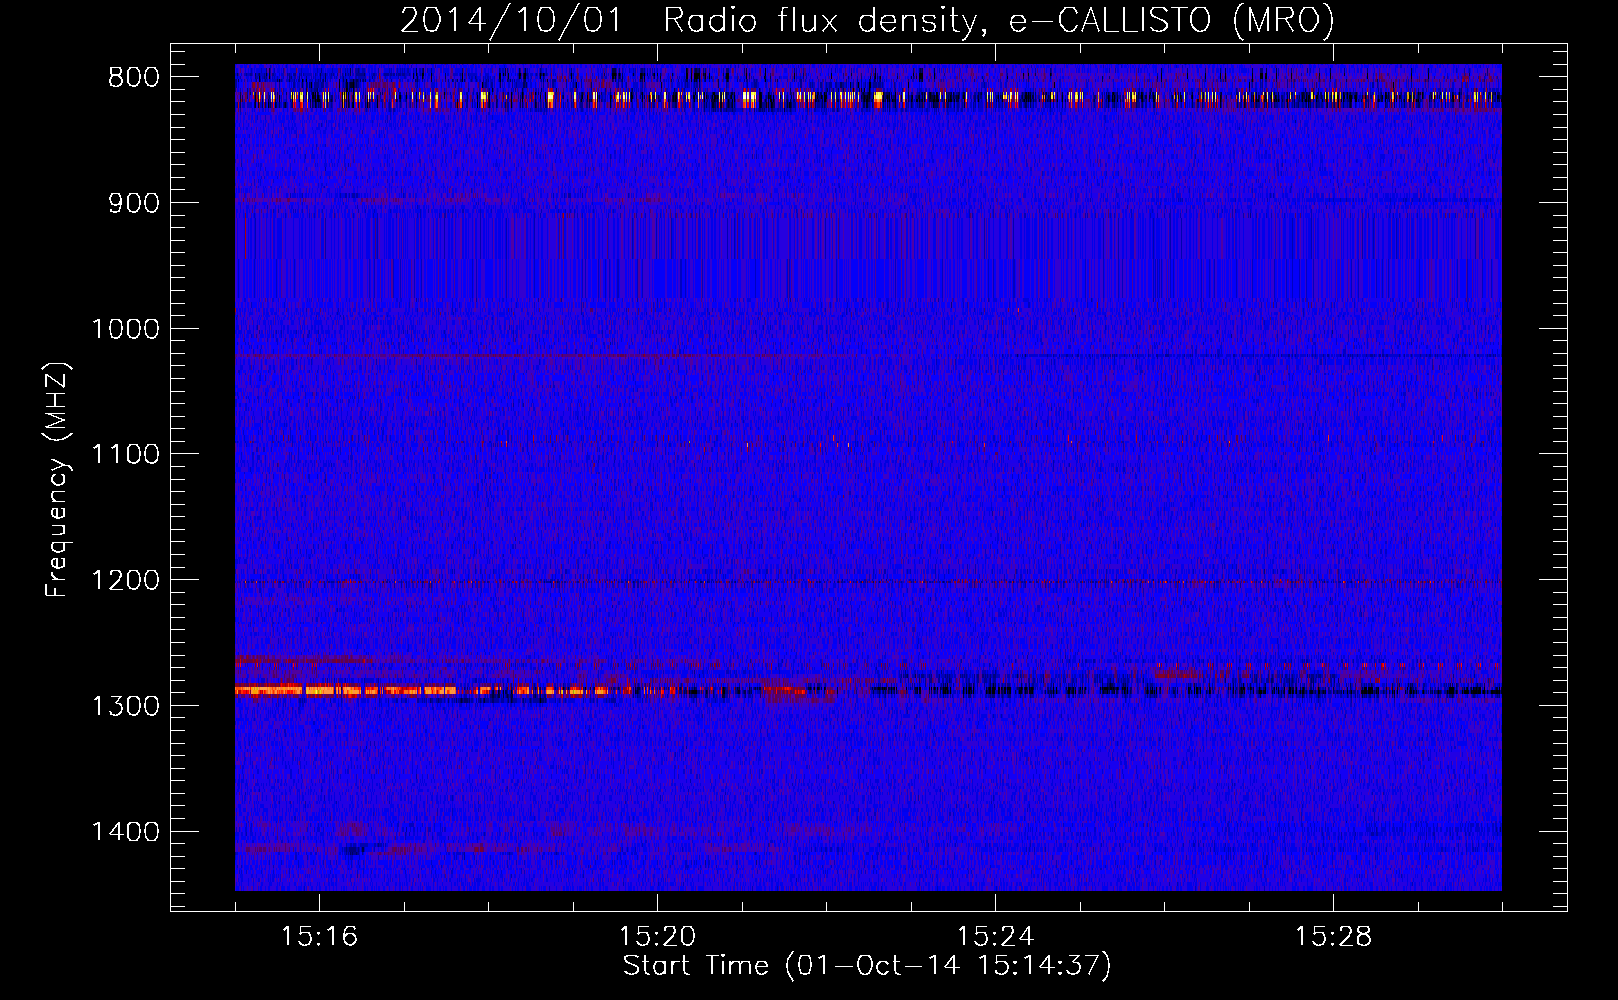Click the 15:16 time axis label

(319, 937)
